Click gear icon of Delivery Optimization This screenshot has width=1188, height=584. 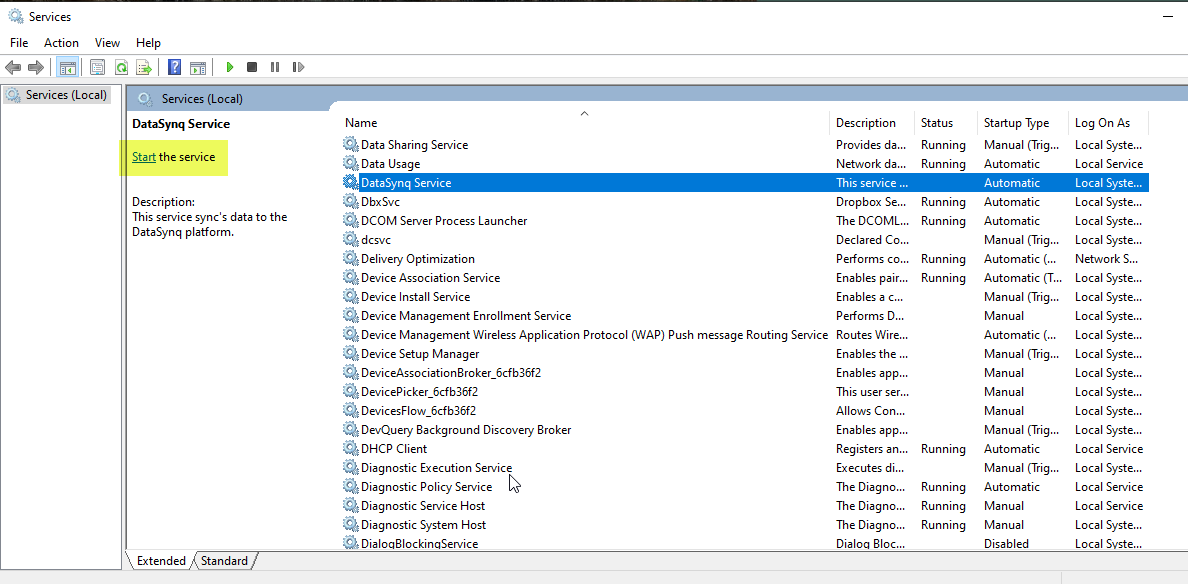[350, 259]
